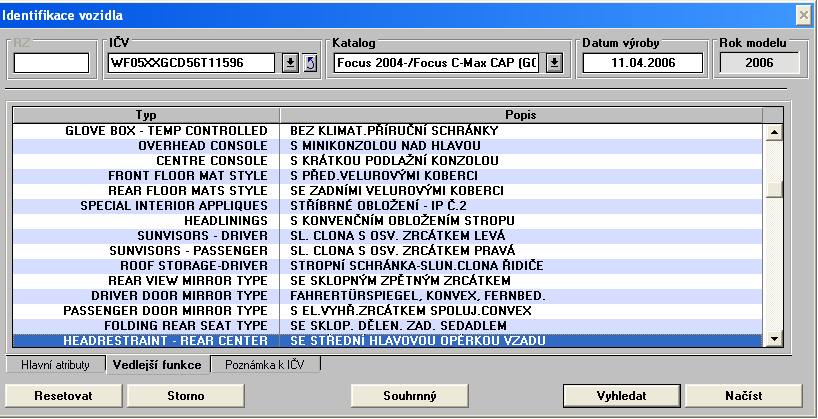Expand the Katalog dropdown
The height and width of the screenshot is (419, 818).
555,63
